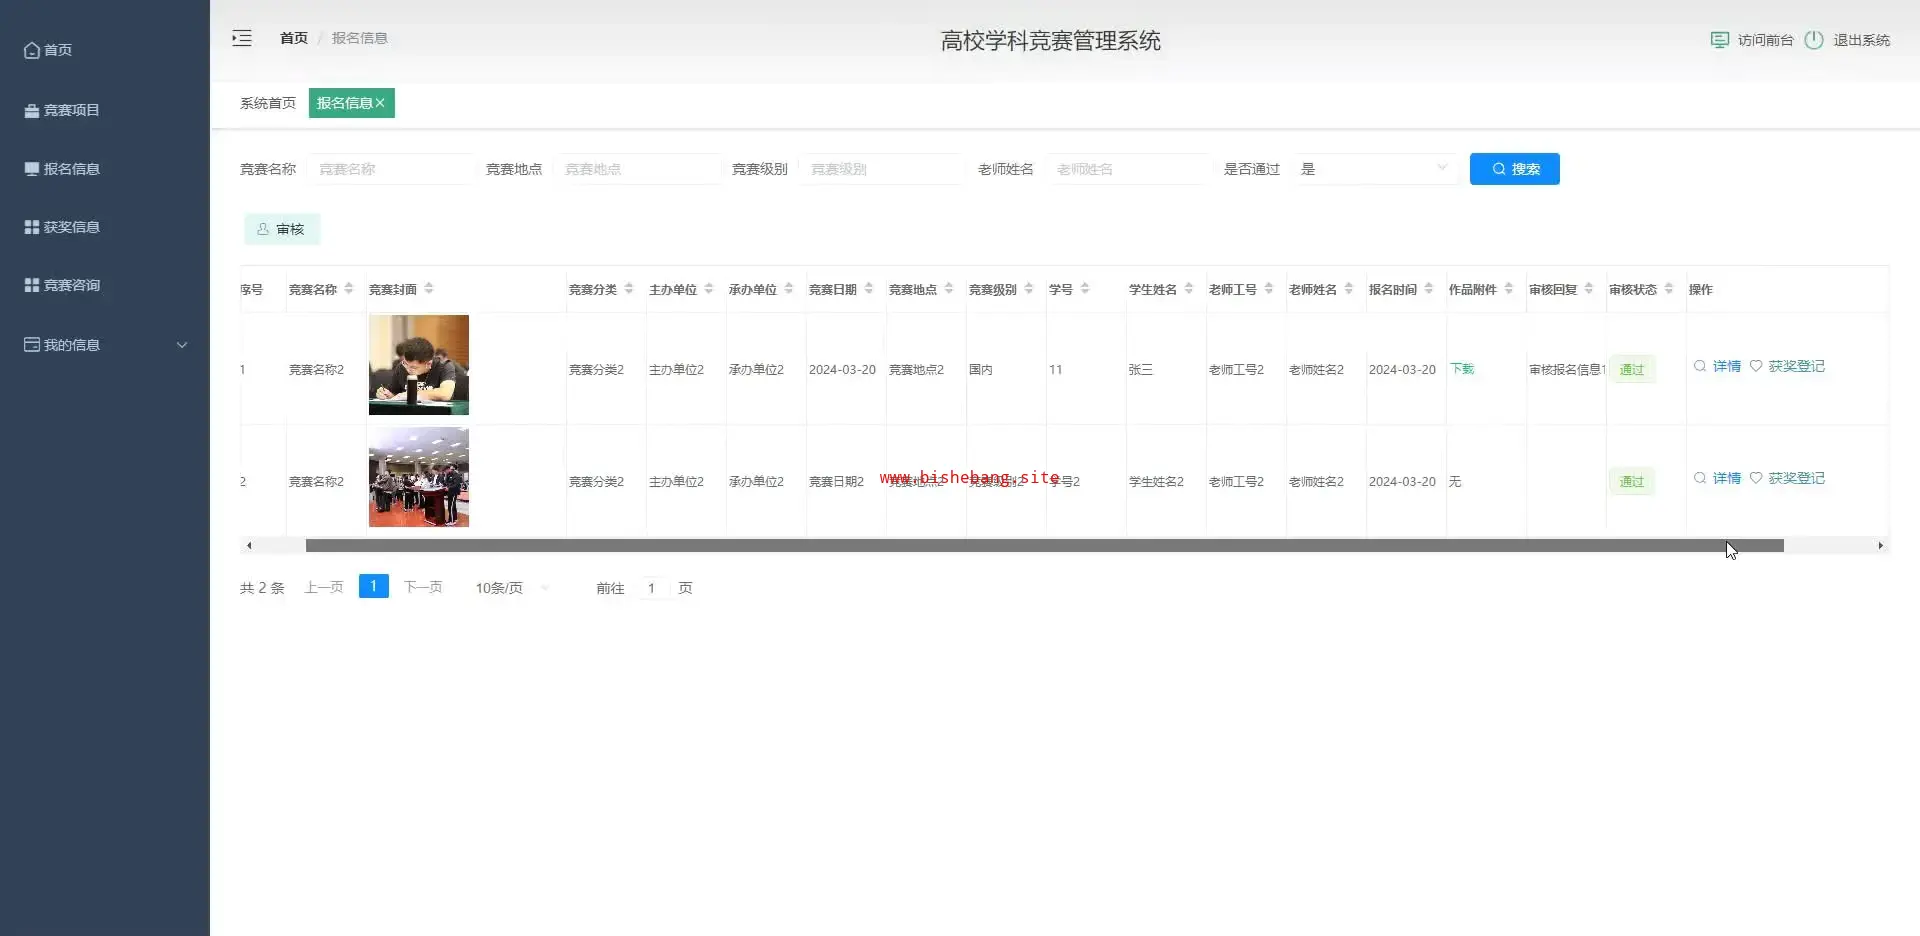Screen dimensions: 1920x936
Task: Go to 竞赛咨询 in the sidebar
Action: (71, 285)
